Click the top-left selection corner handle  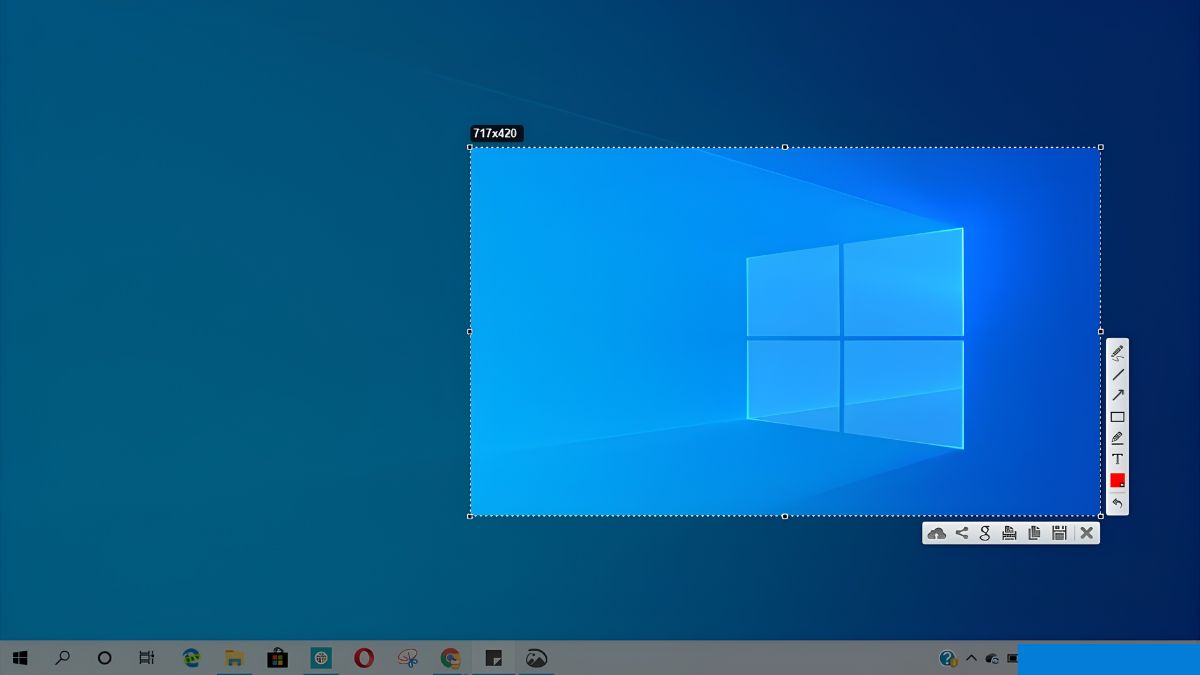(x=470, y=147)
